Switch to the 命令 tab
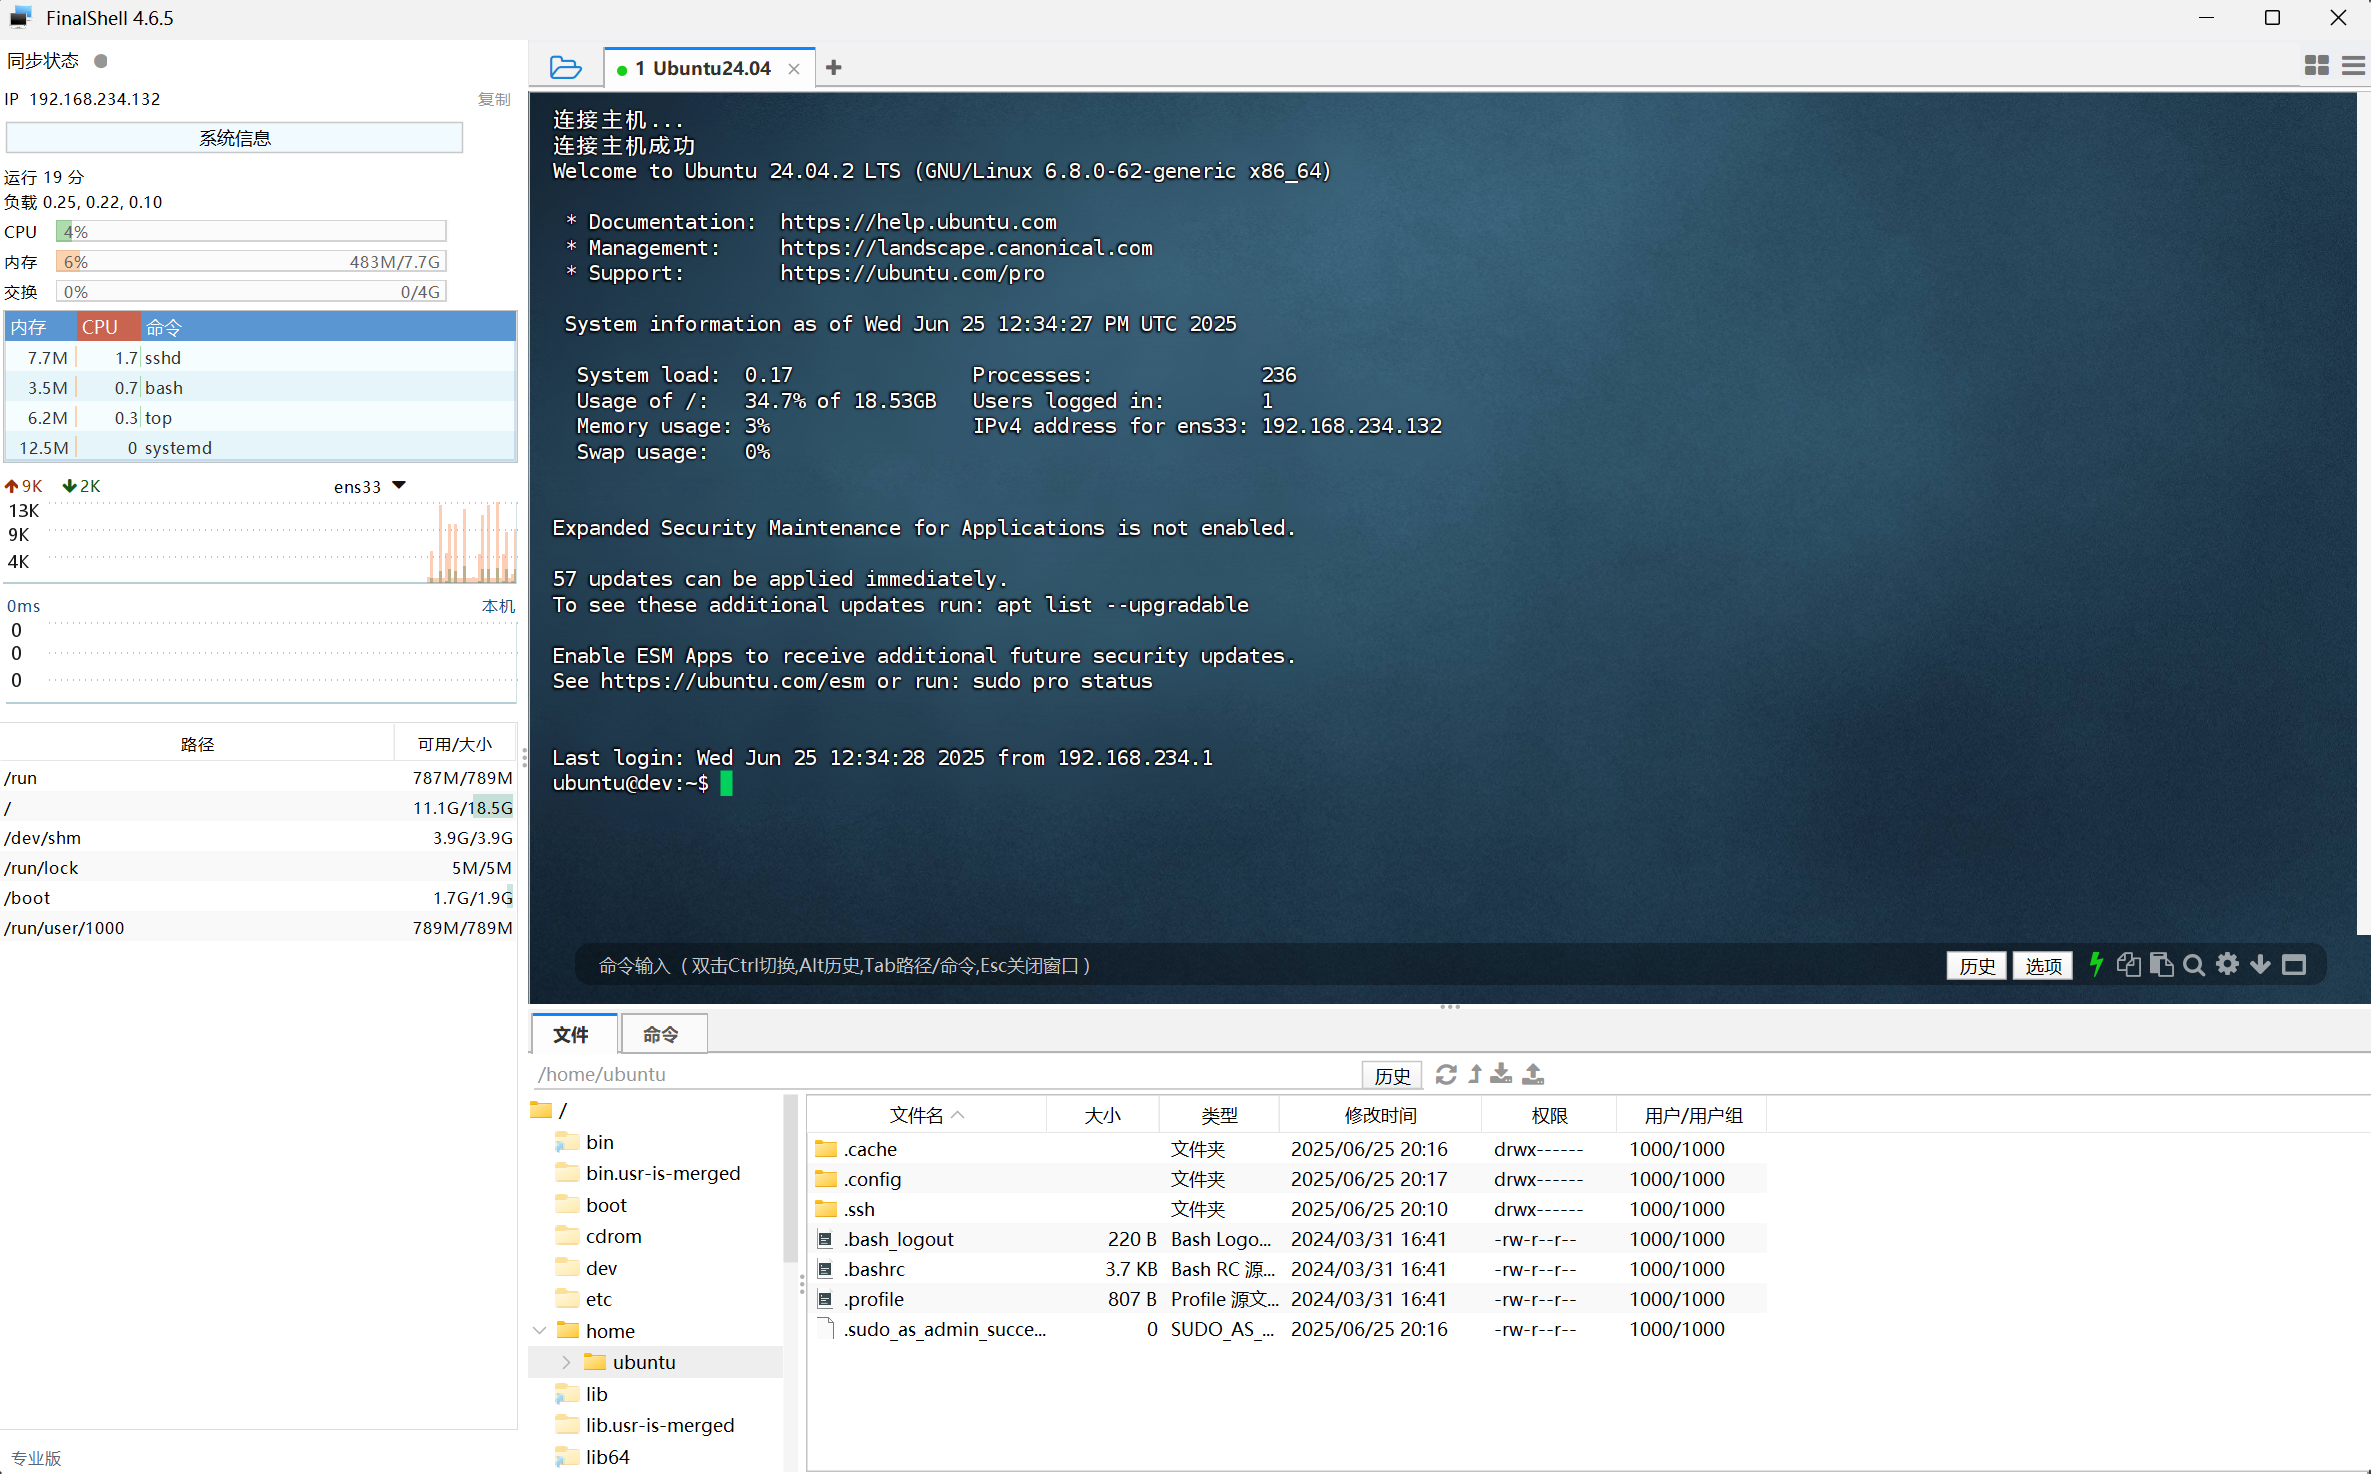This screenshot has width=2371, height=1474. (660, 1034)
